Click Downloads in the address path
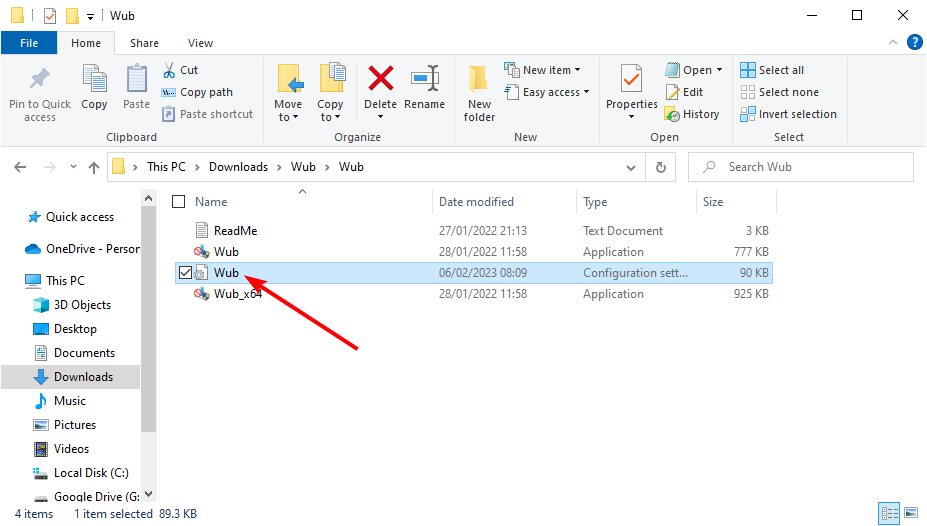This screenshot has width=927, height=526. [x=238, y=167]
